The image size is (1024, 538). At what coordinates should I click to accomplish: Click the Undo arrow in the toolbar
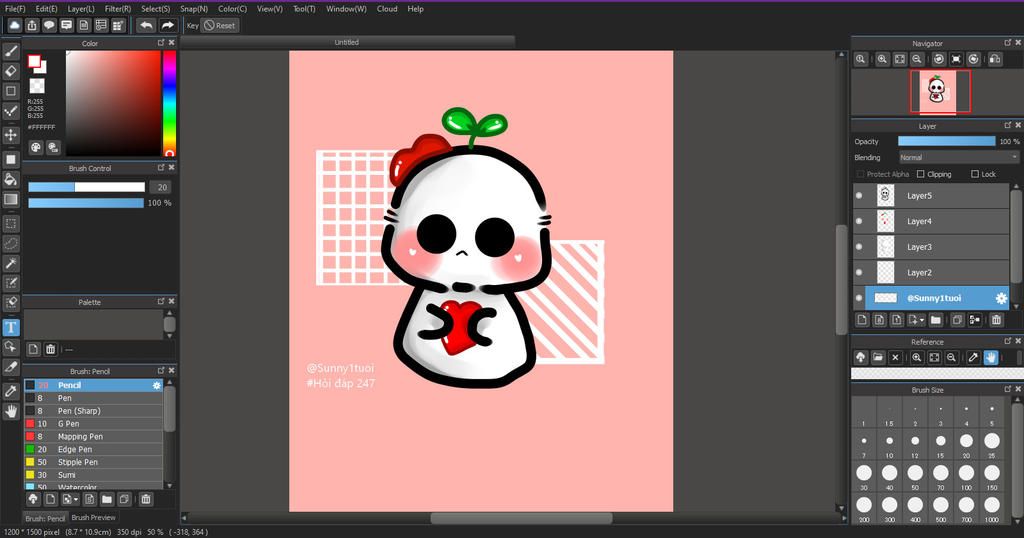point(146,25)
